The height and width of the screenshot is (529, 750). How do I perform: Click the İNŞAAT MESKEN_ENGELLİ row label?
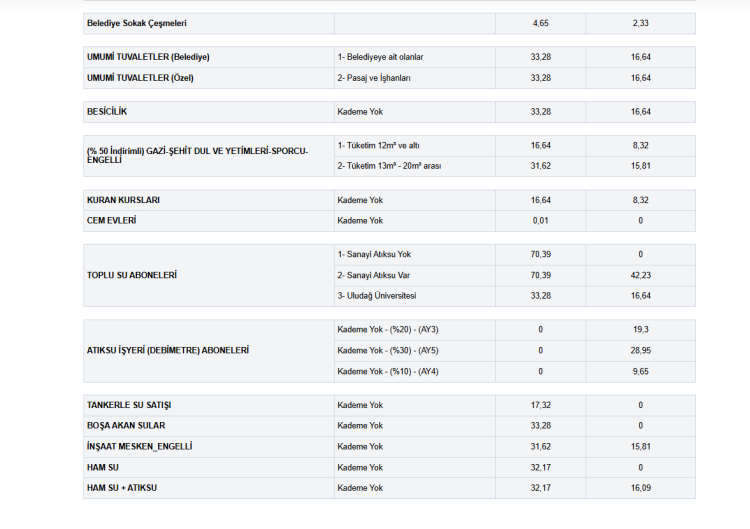pyautogui.click(x=139, y=446)
